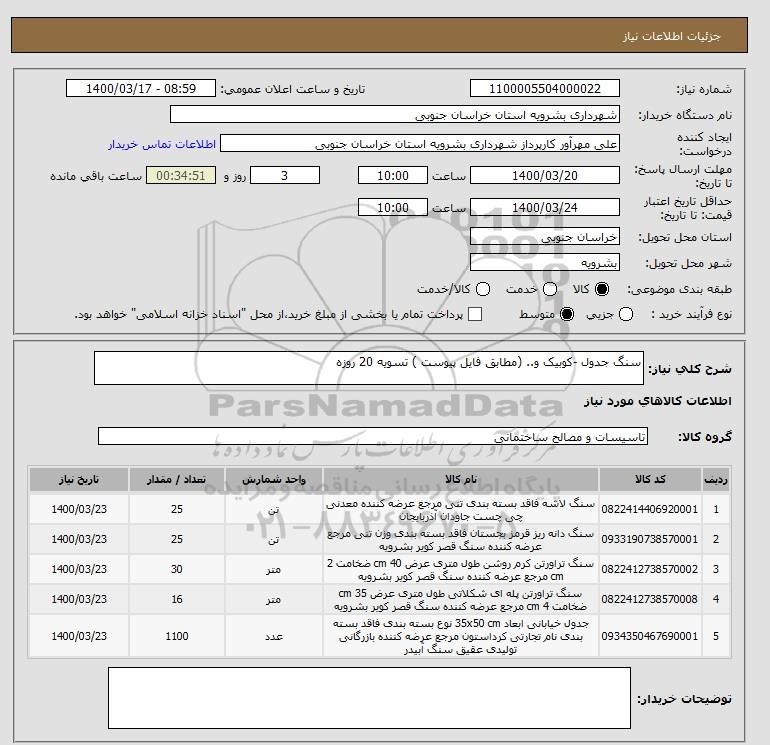This screenshot has height=745, width=770.
Task: Click the remaining time countdown 00:34:51
Action: (x=181, y=175)
